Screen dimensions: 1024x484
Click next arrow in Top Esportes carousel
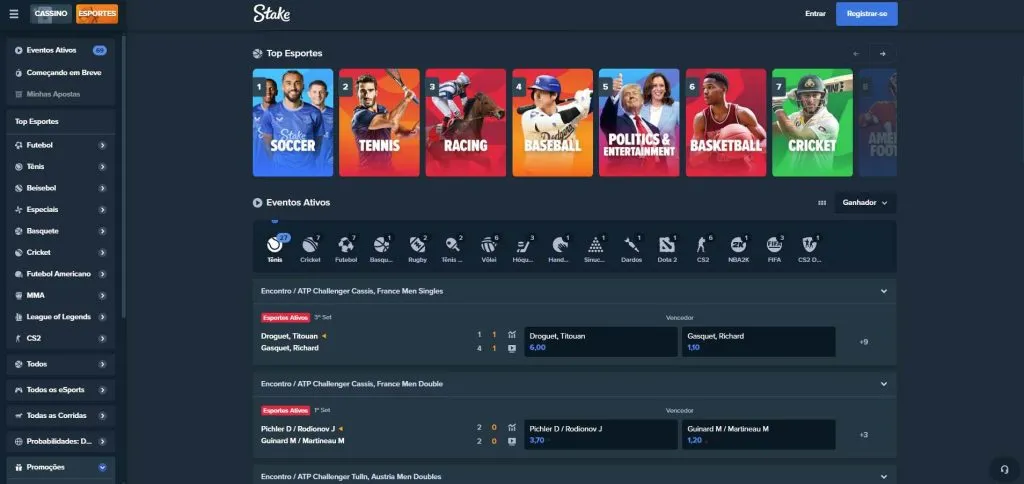pyautogui.click(x=882, y=53)
